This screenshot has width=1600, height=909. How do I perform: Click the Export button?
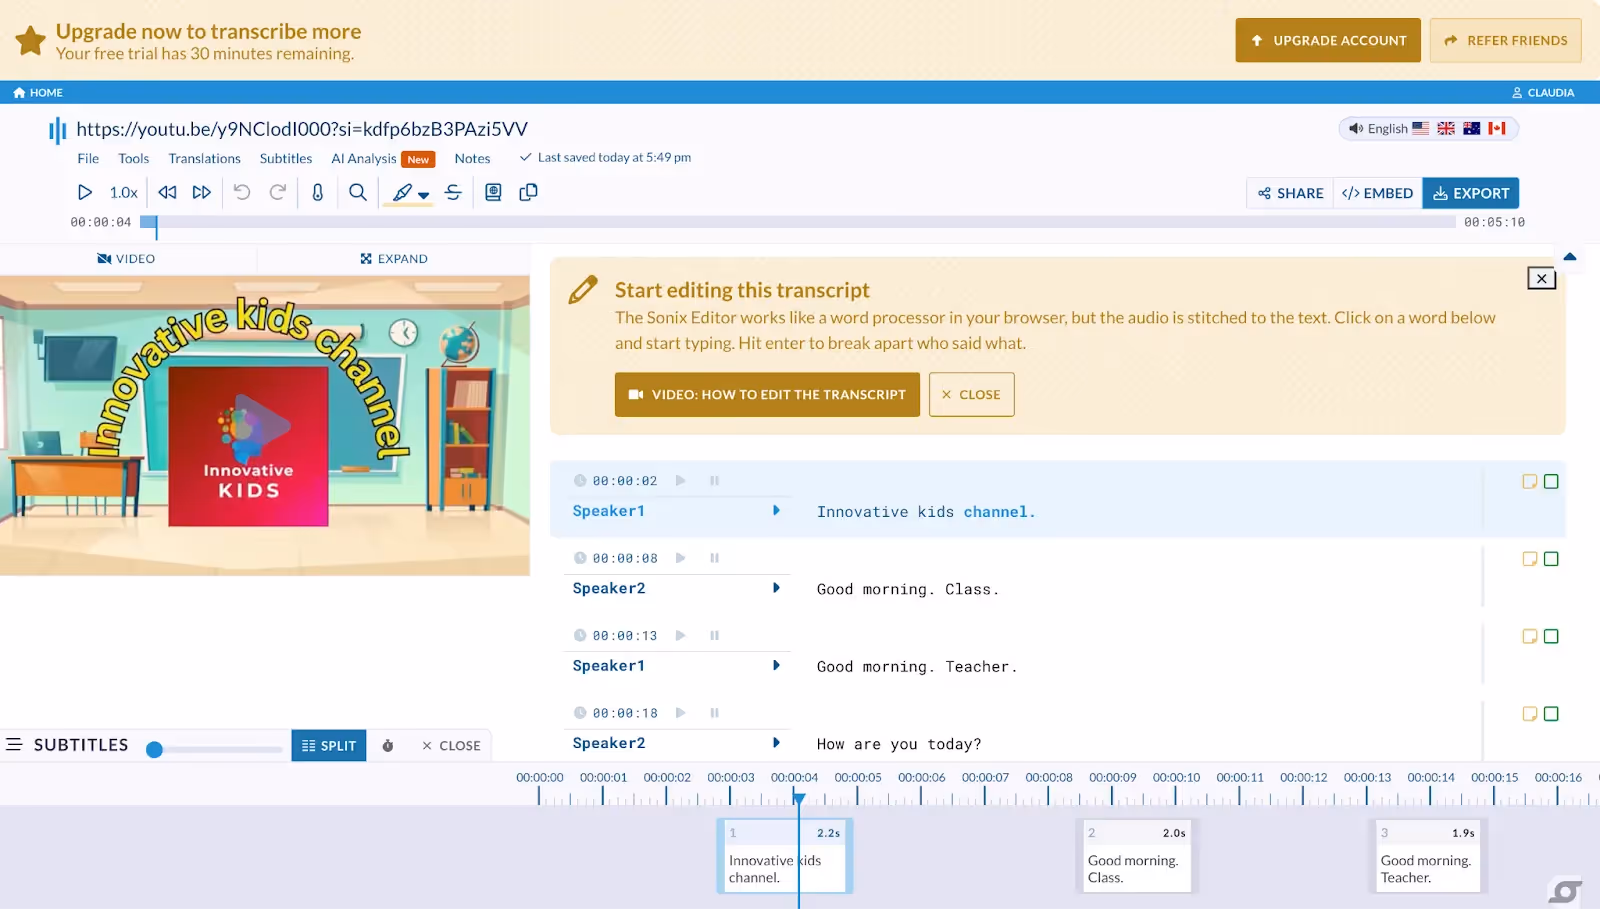1471,193
